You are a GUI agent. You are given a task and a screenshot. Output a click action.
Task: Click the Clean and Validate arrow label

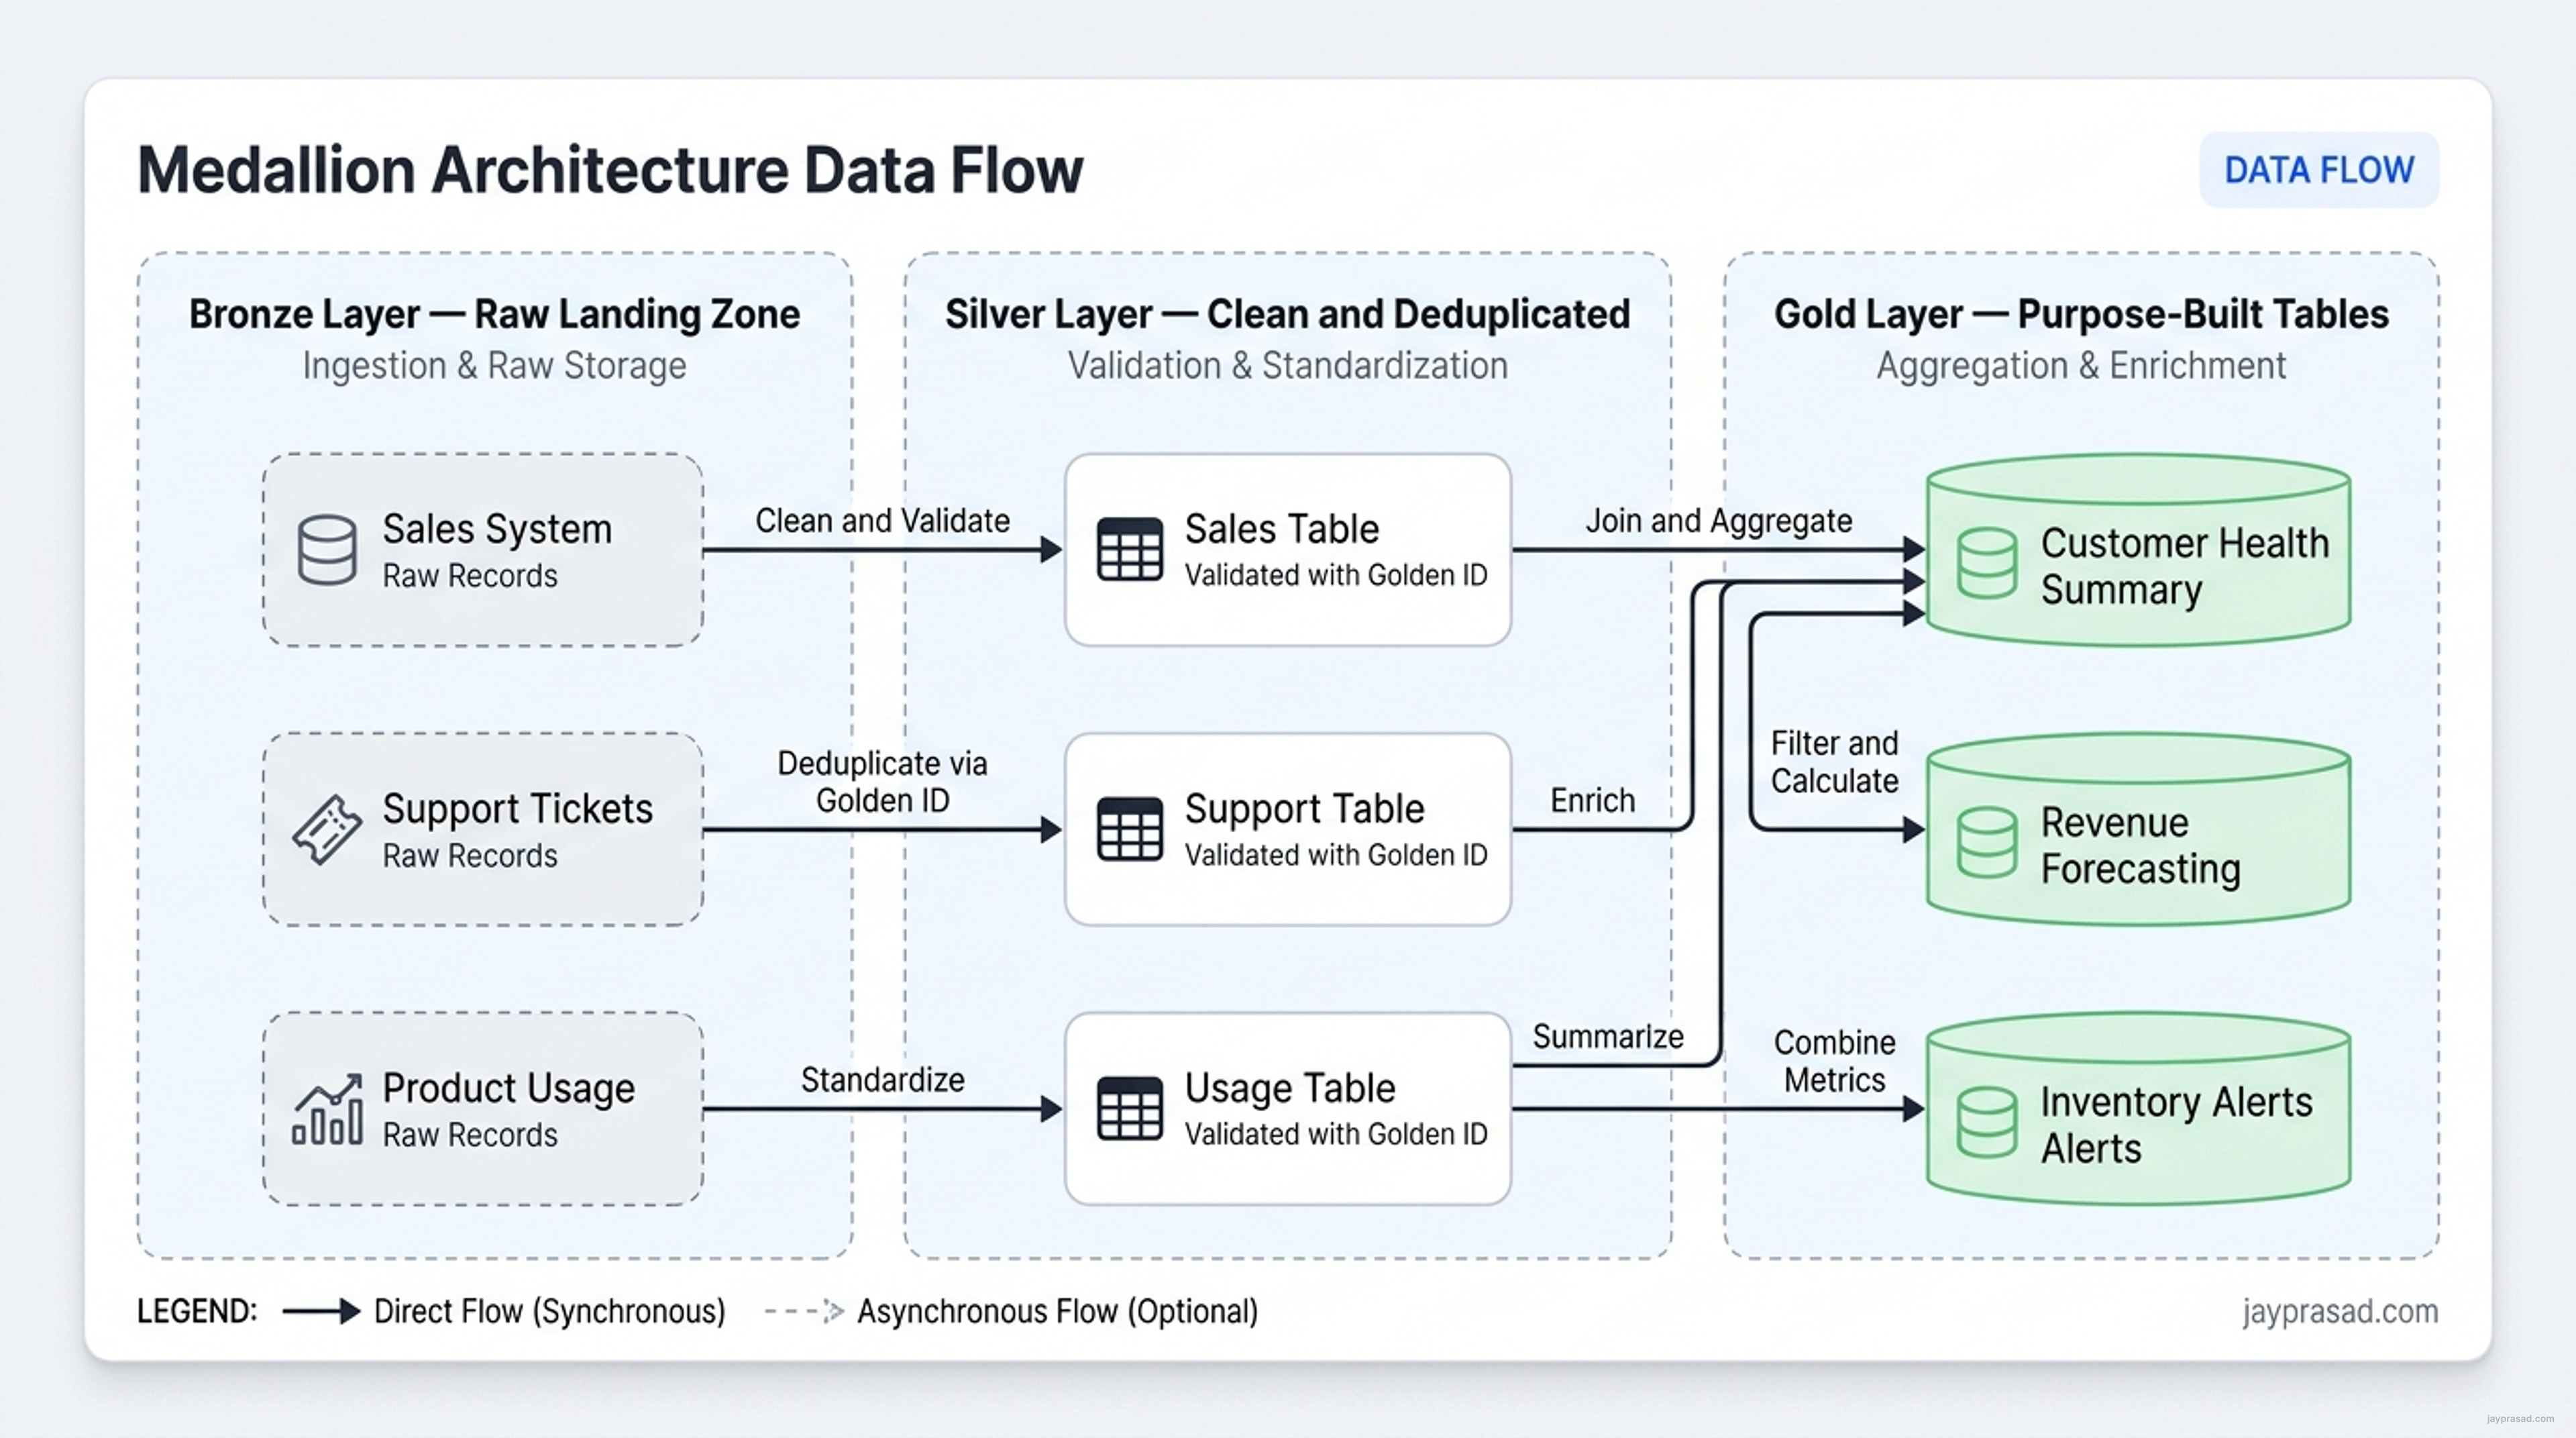click(x=882, y=521)
